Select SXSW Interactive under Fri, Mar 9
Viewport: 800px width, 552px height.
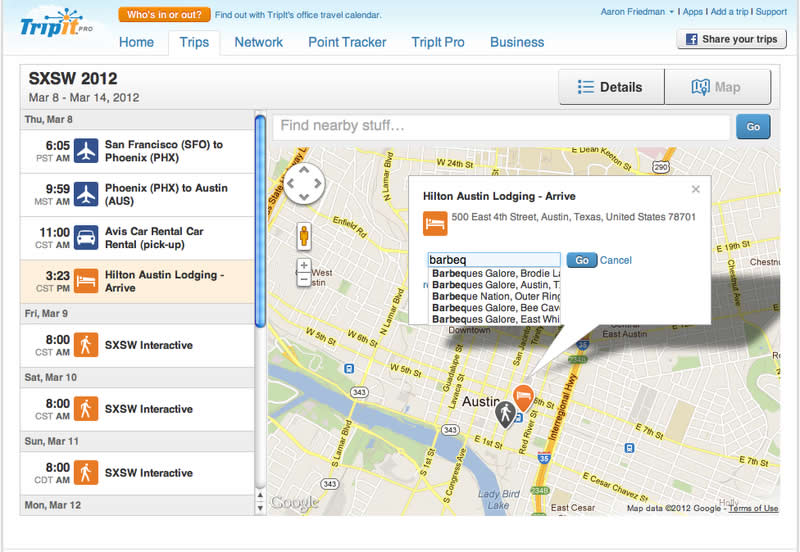137,345
